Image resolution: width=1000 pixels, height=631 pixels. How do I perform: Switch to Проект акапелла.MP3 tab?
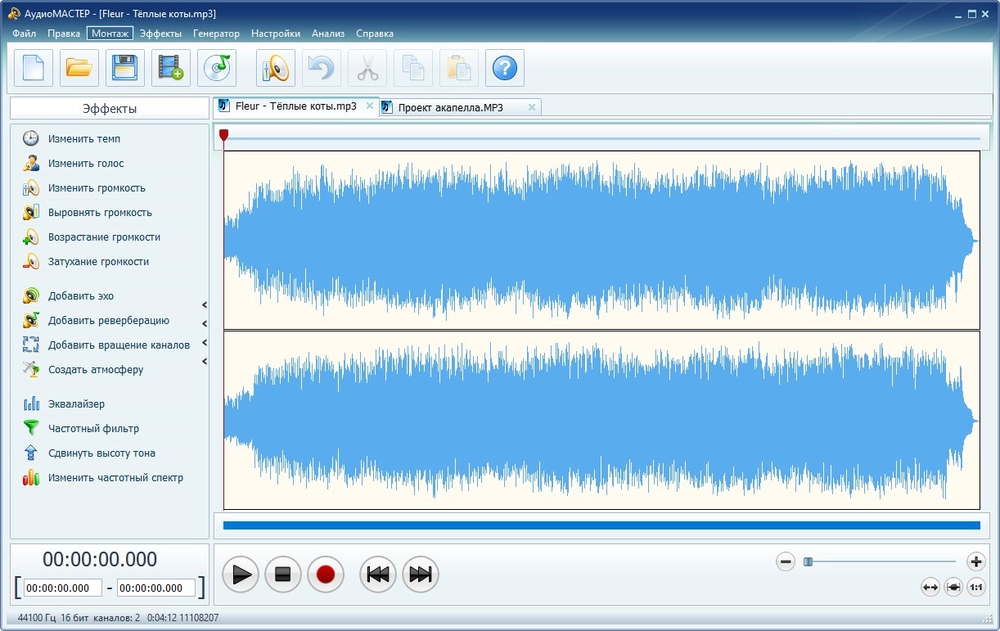(x=460, y=107)
